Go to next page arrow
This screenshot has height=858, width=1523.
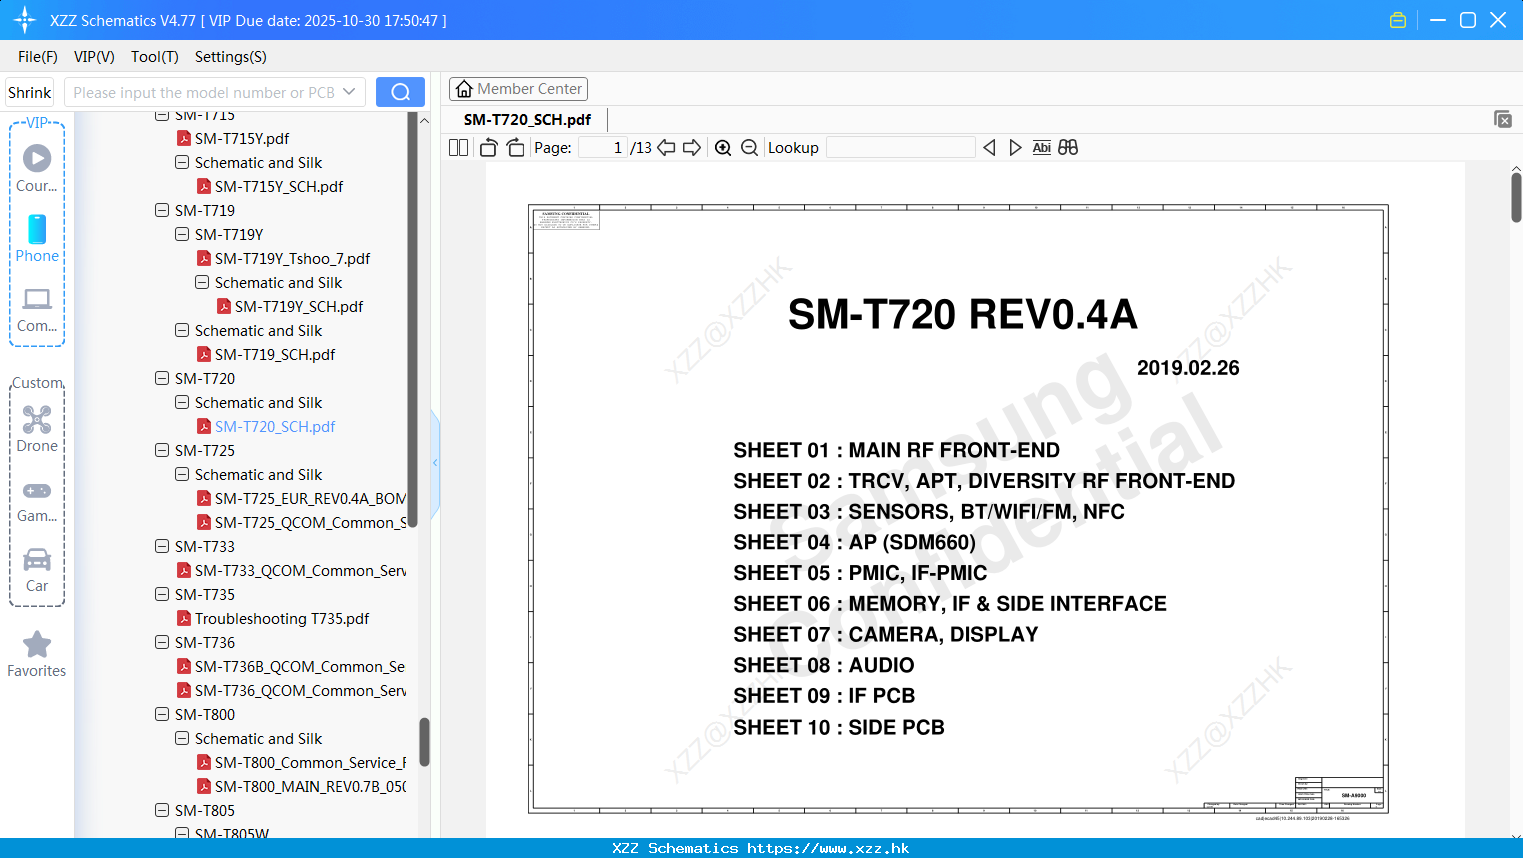click(692, 147)
